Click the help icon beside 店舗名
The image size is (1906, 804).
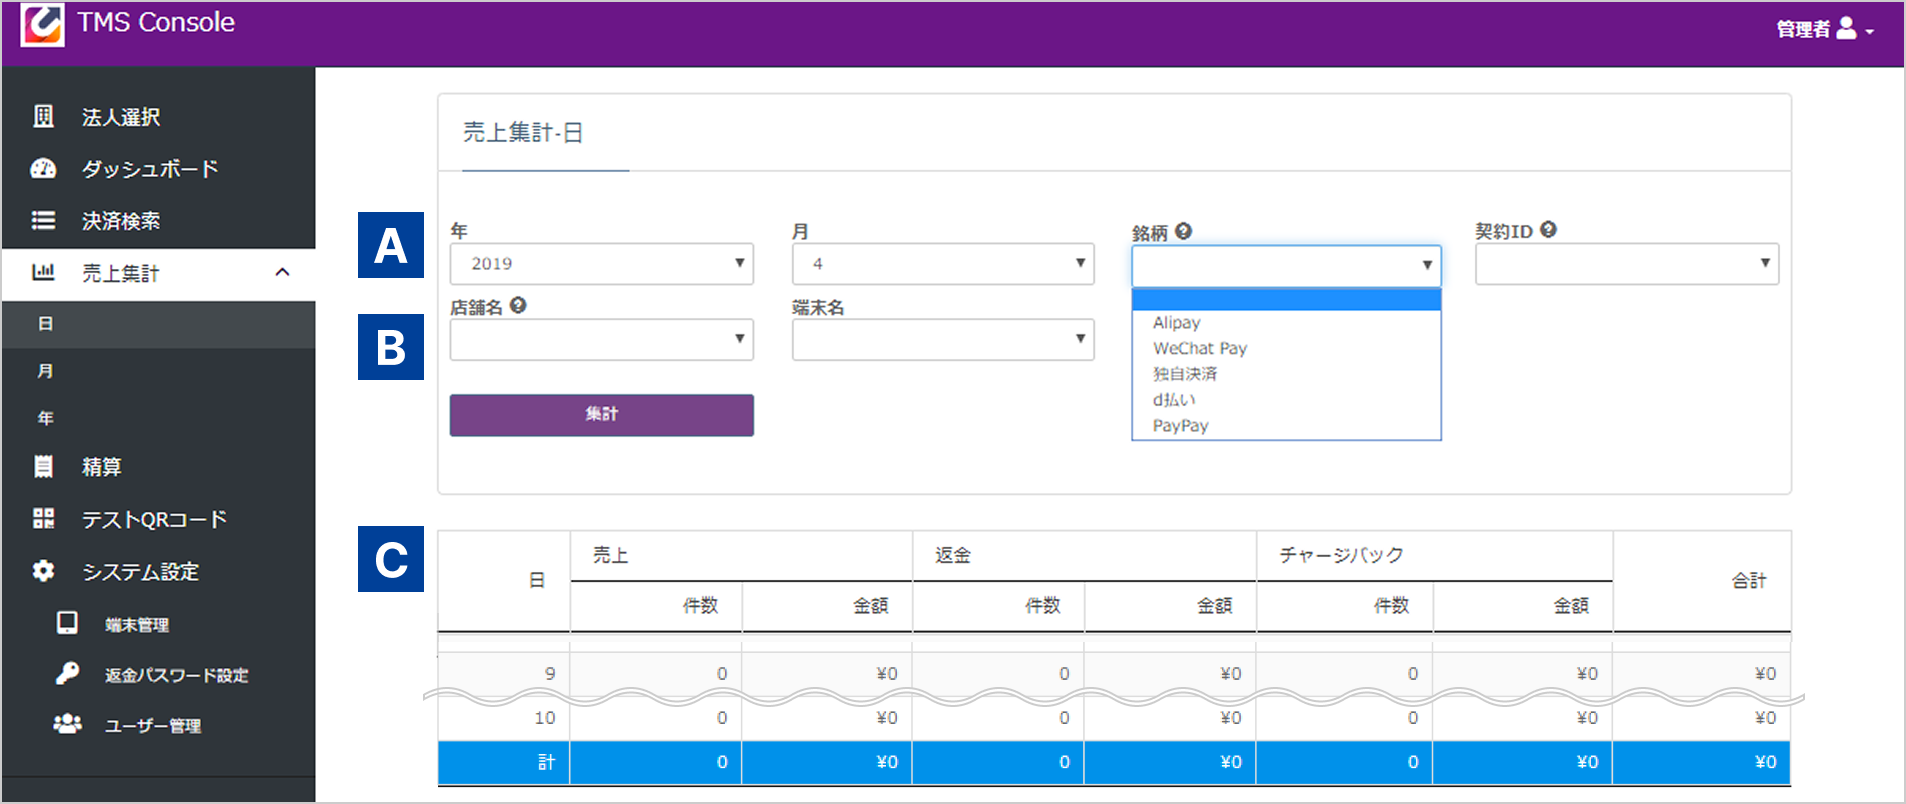[518, 306]
